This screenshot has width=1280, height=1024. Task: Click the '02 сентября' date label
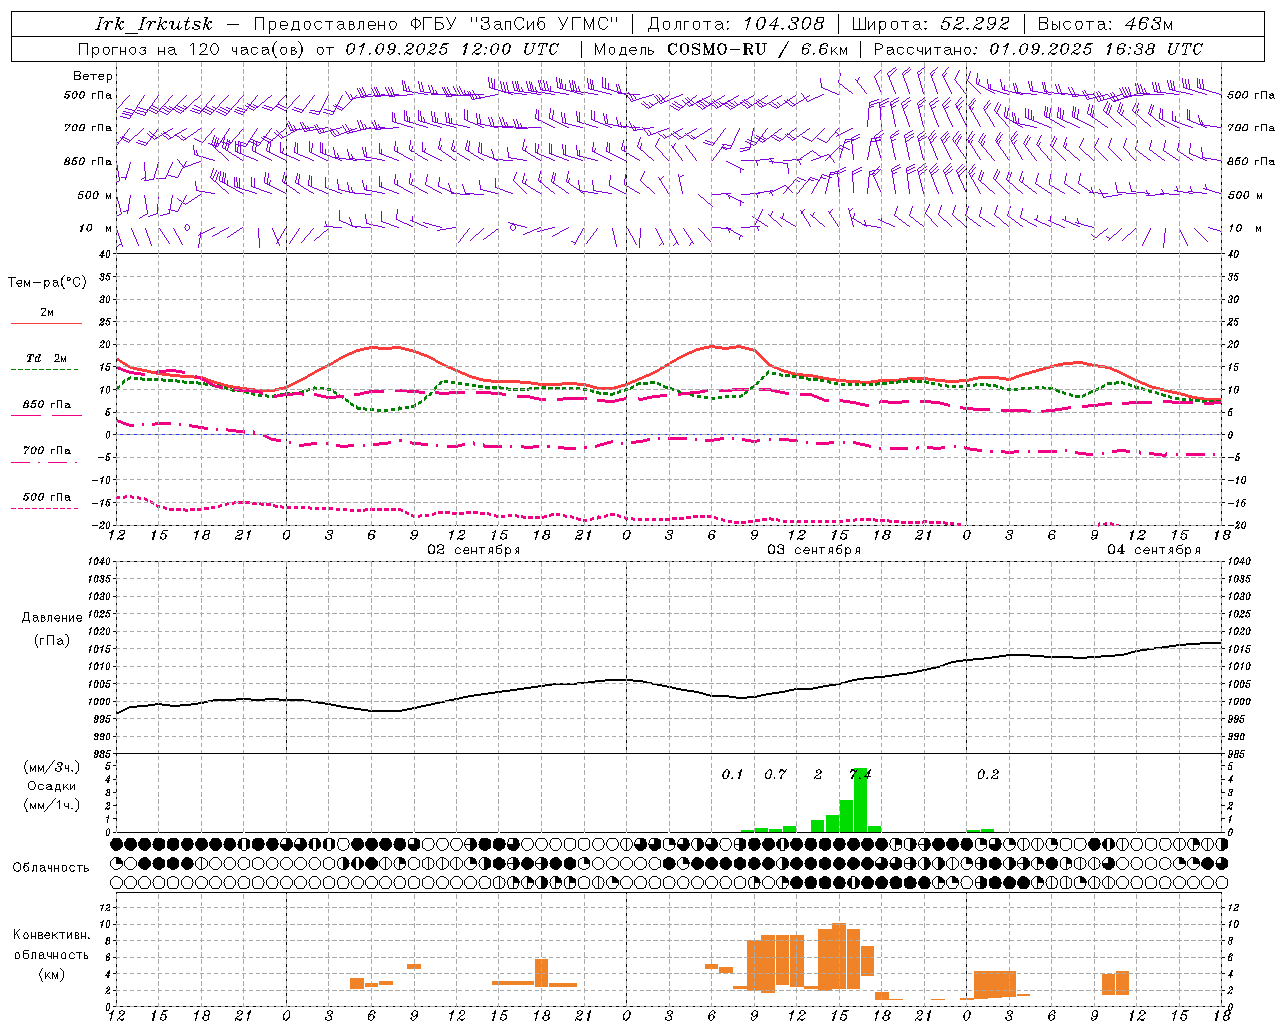pos(474,550)
